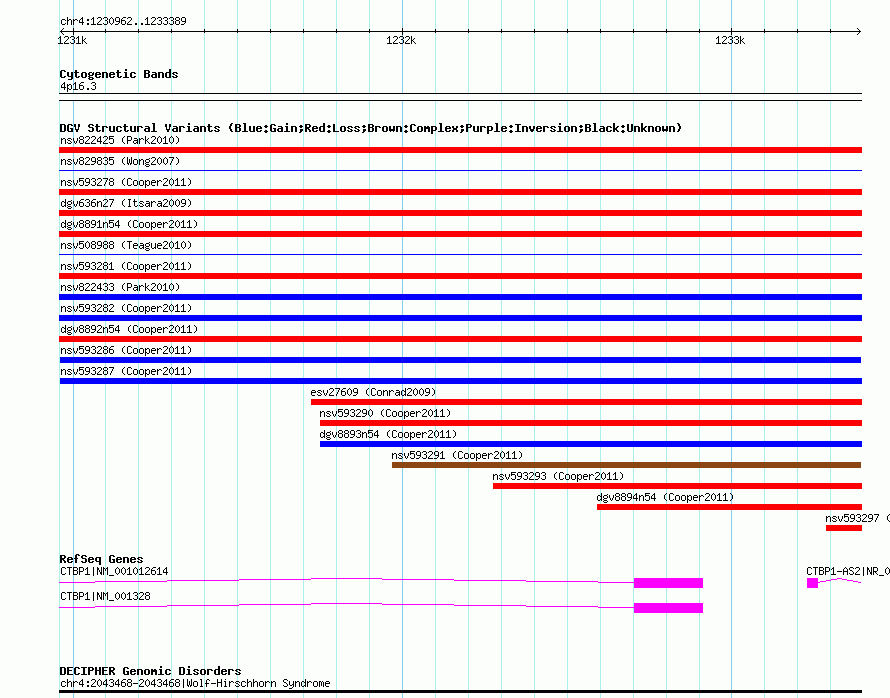This screenshot has height=698, width=890.
Task: Open esv27609 (Conrad2009) variant label
Action: (x=373, y=392)
